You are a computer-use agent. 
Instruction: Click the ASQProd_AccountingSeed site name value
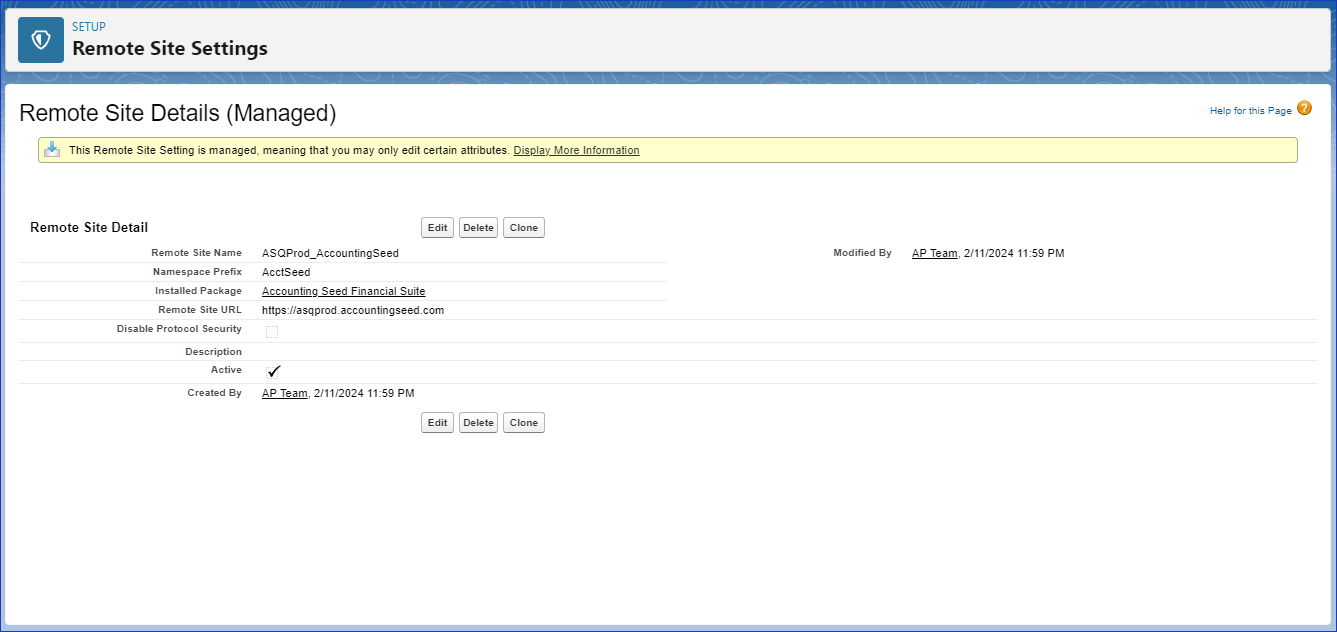[x=330, y=254]
